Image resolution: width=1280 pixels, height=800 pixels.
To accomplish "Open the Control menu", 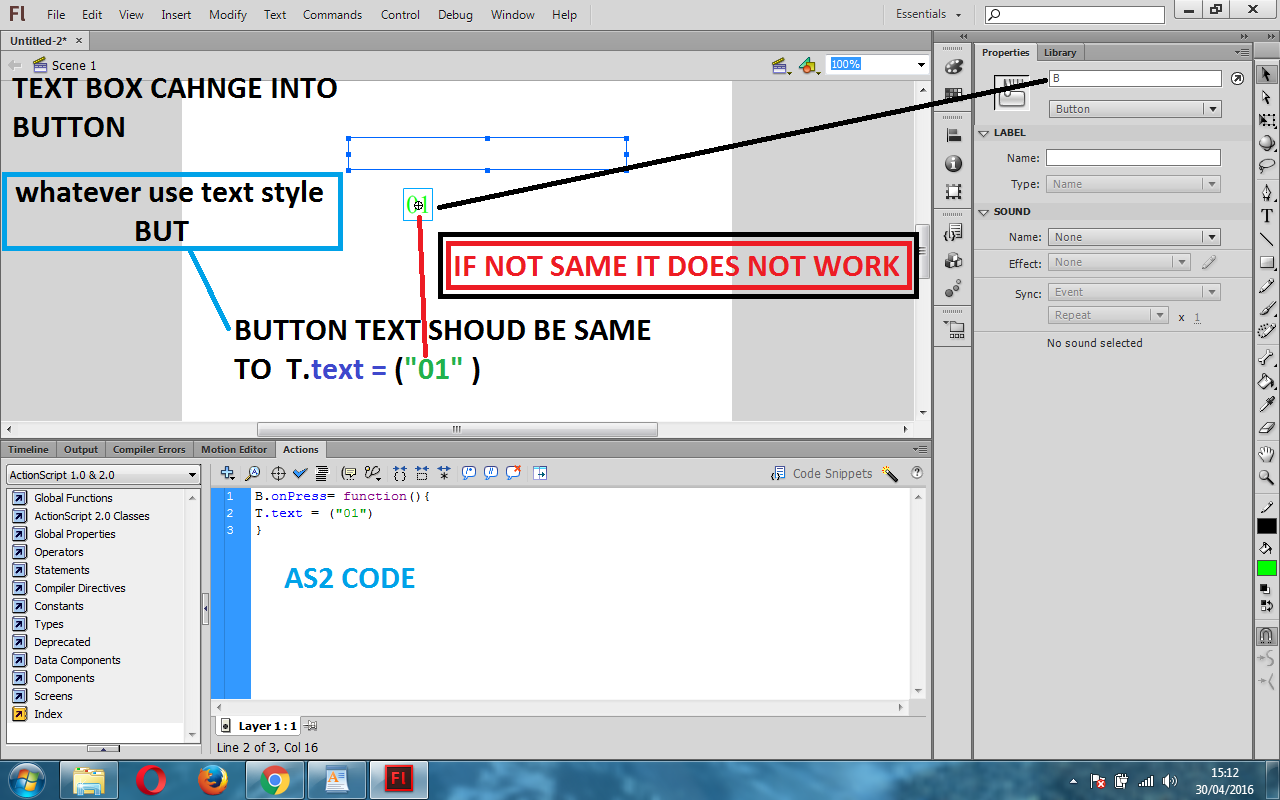I will click(400, 15).
